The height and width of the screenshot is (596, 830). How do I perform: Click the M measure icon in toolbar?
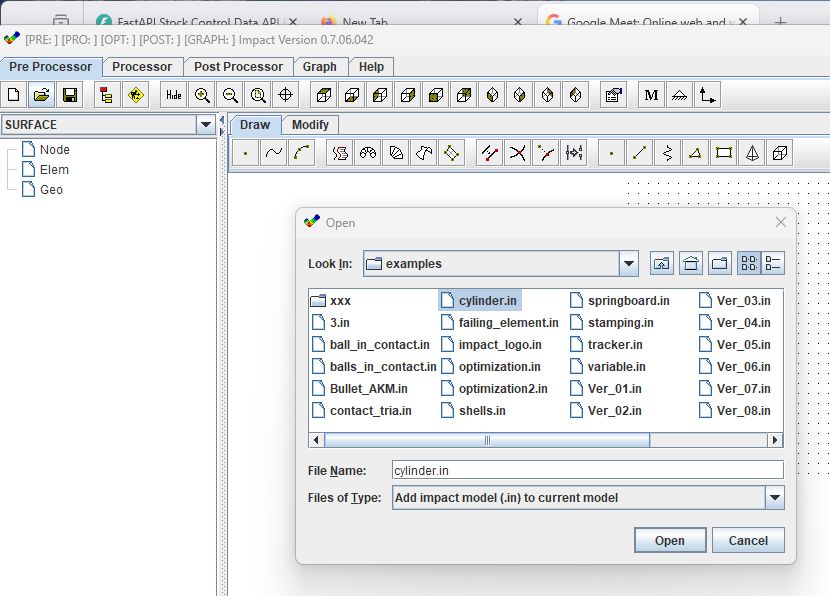pyautogui.click(x=651, y=95)
